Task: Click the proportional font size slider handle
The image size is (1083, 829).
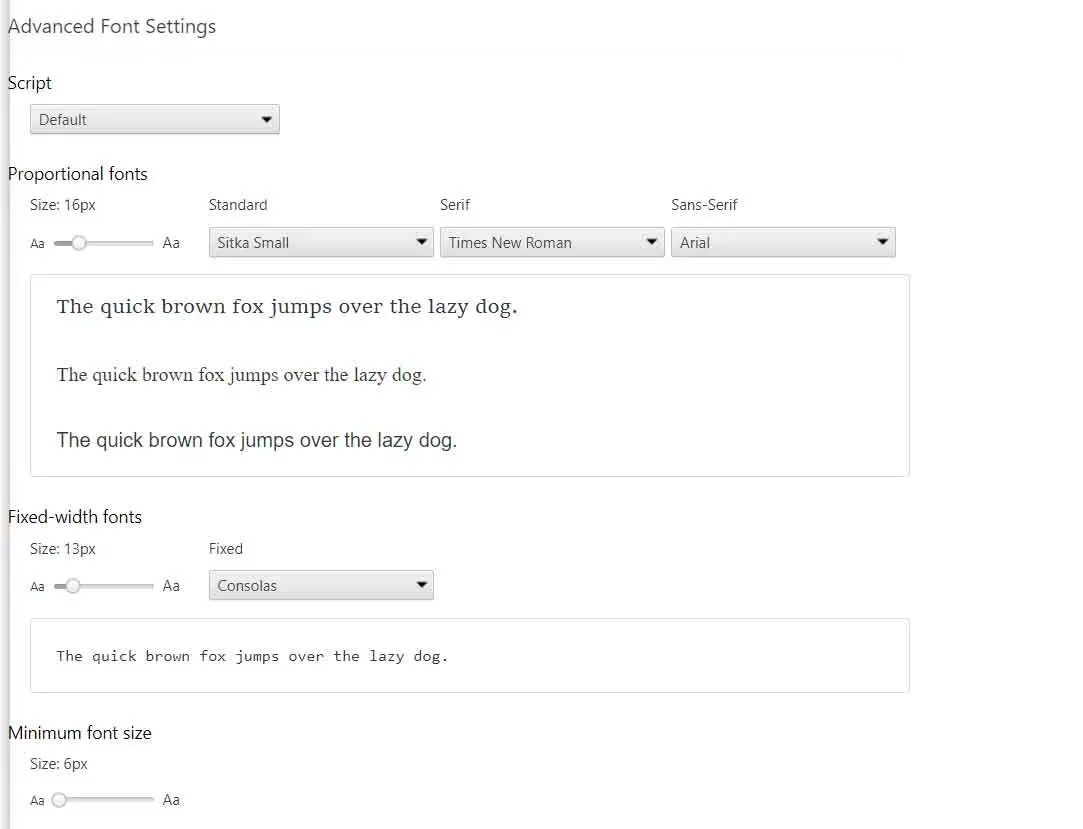Action: (79, 243)
